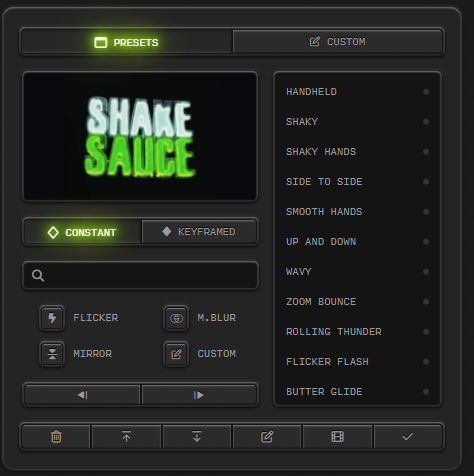Go to previous keyframe arrow button

(82, 395)
